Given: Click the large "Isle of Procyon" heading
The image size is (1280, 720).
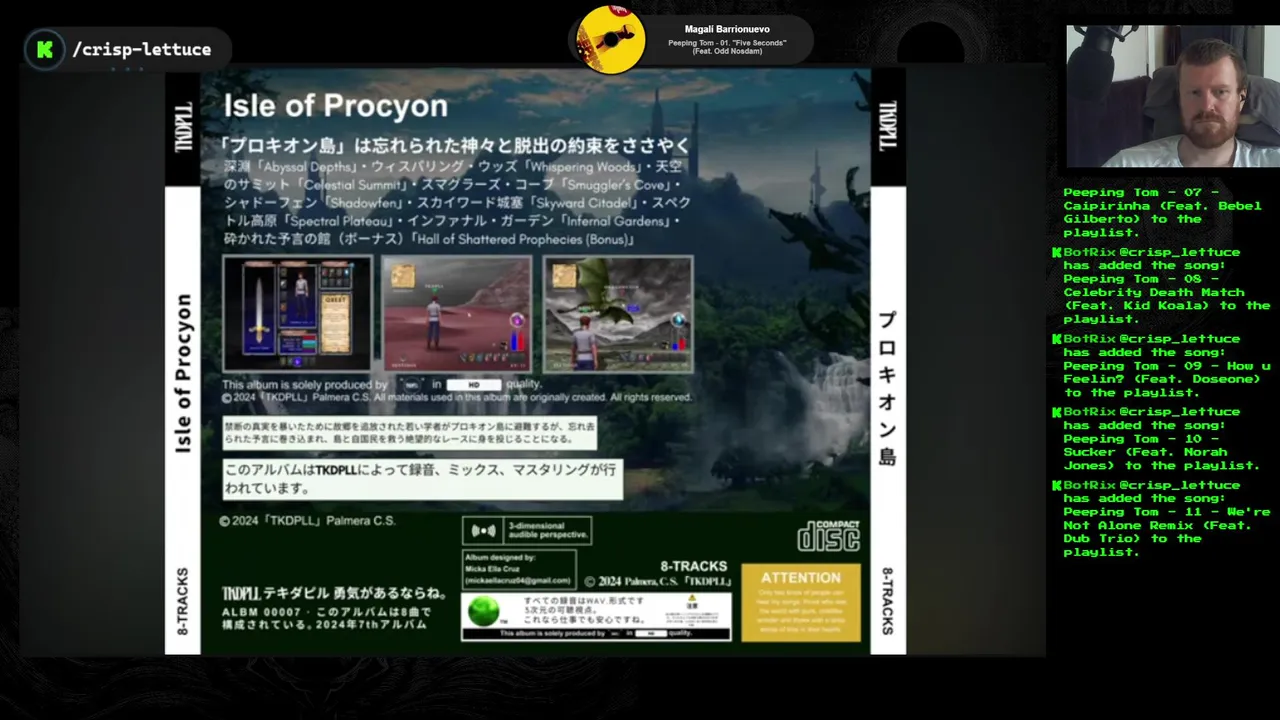Looking at the screenshot, I should pos(335,106).
